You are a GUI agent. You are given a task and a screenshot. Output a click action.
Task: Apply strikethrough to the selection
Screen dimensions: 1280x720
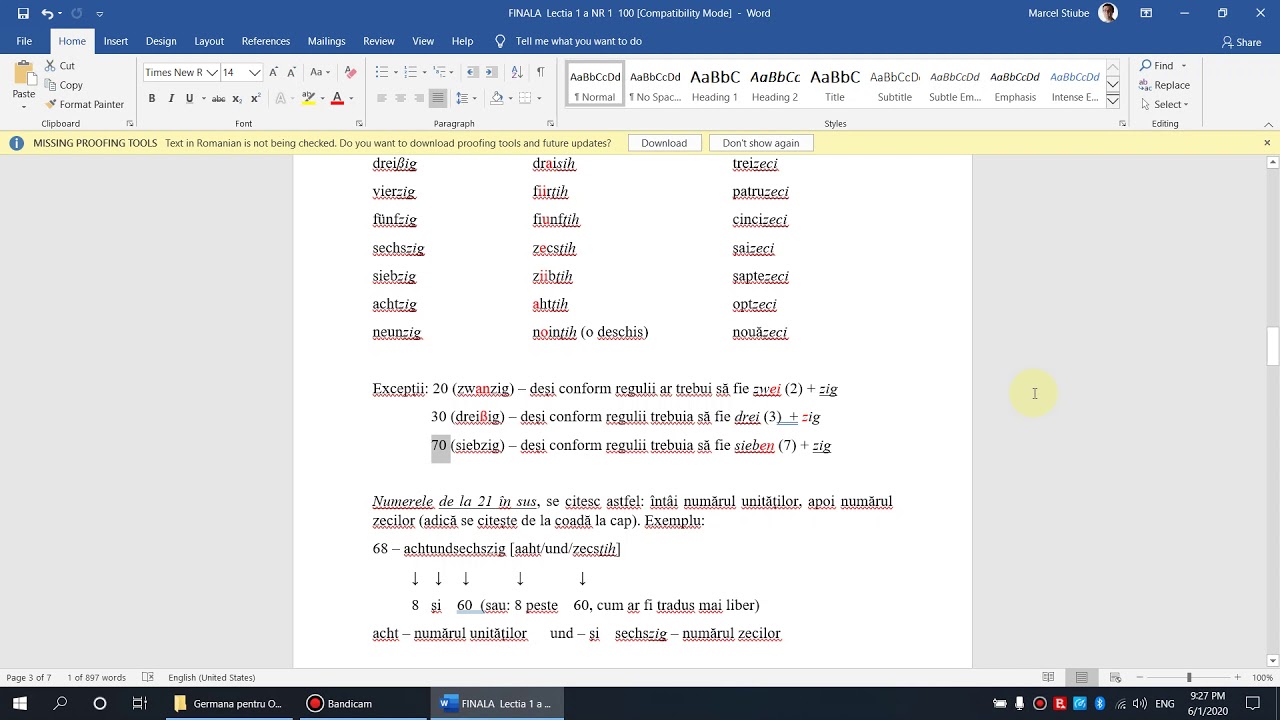(x=218, y=98)
